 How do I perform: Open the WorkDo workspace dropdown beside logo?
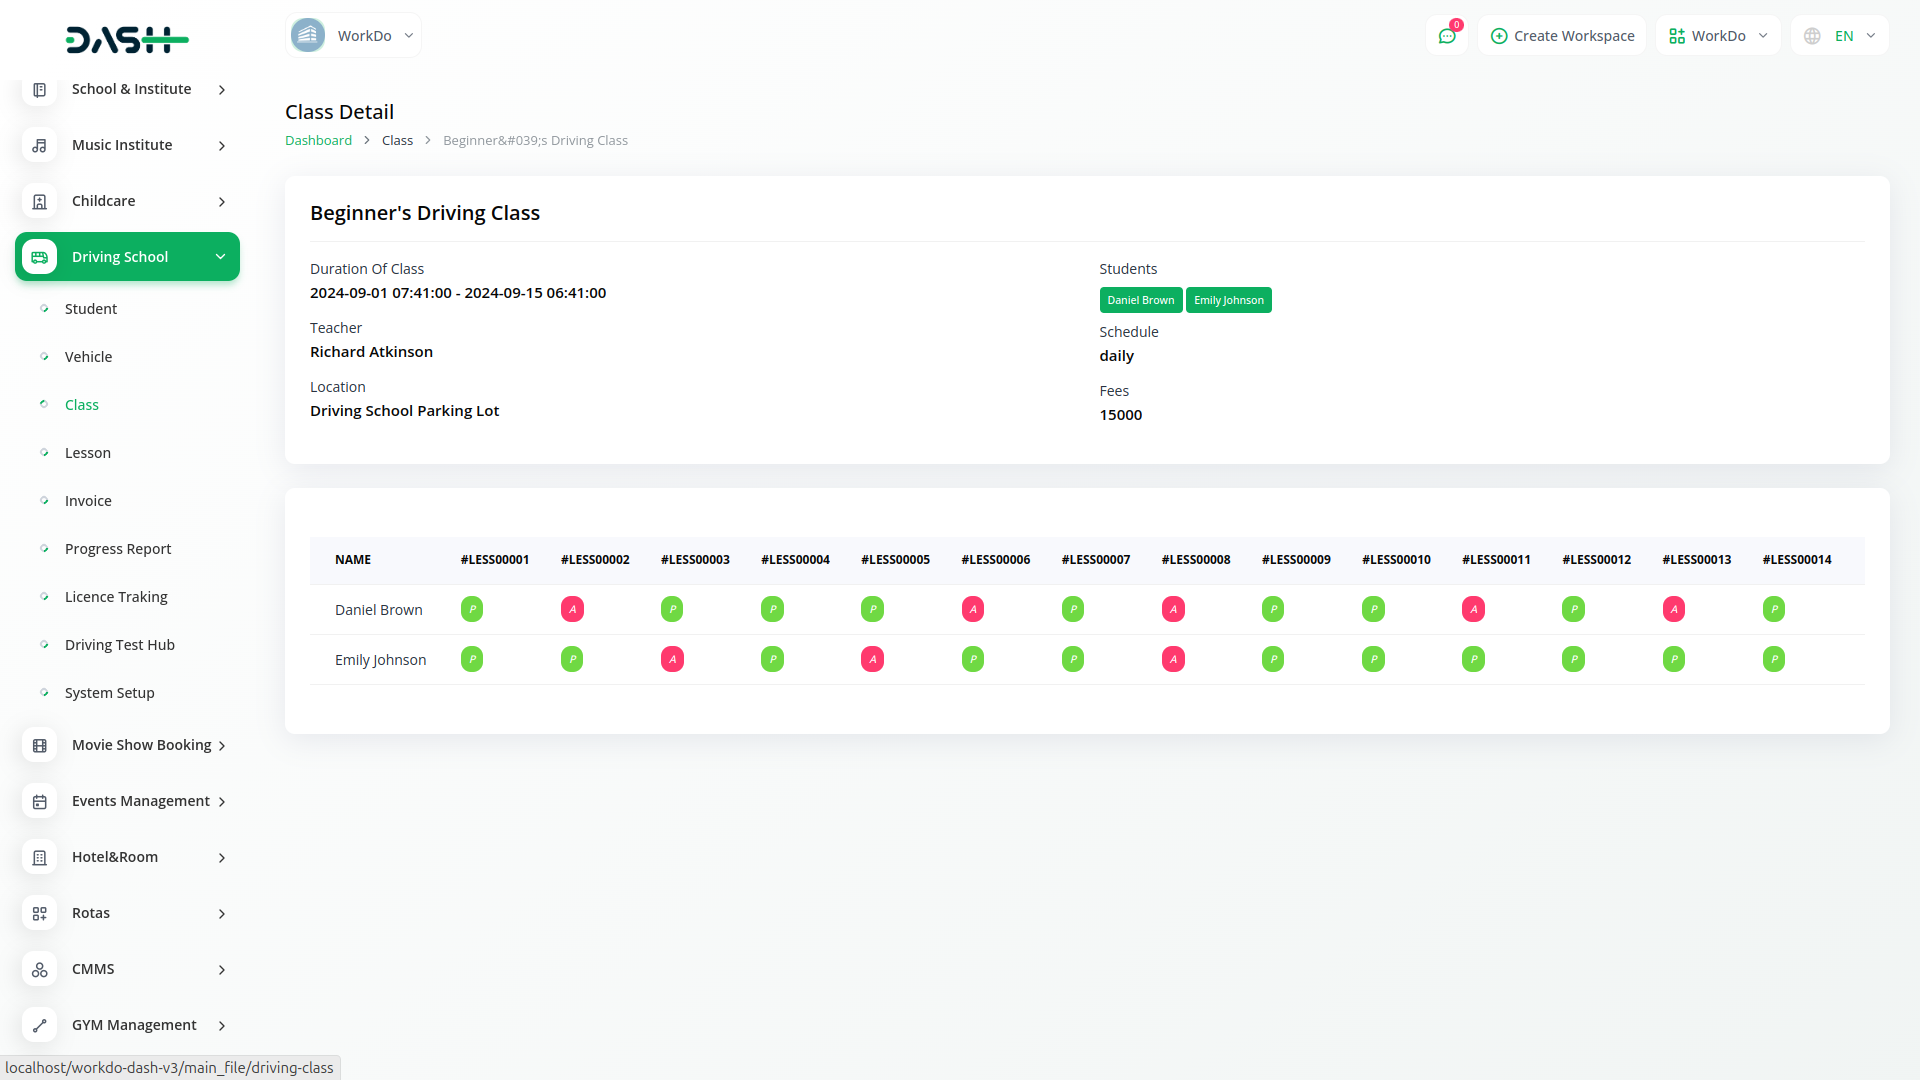(x=354, y=36)
